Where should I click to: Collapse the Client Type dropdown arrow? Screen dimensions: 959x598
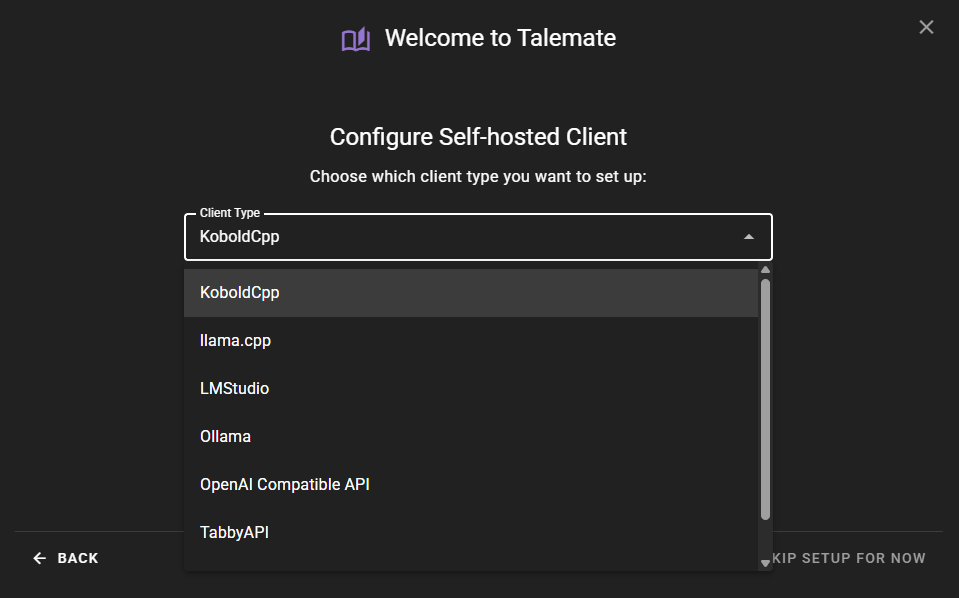click(749, 237)
